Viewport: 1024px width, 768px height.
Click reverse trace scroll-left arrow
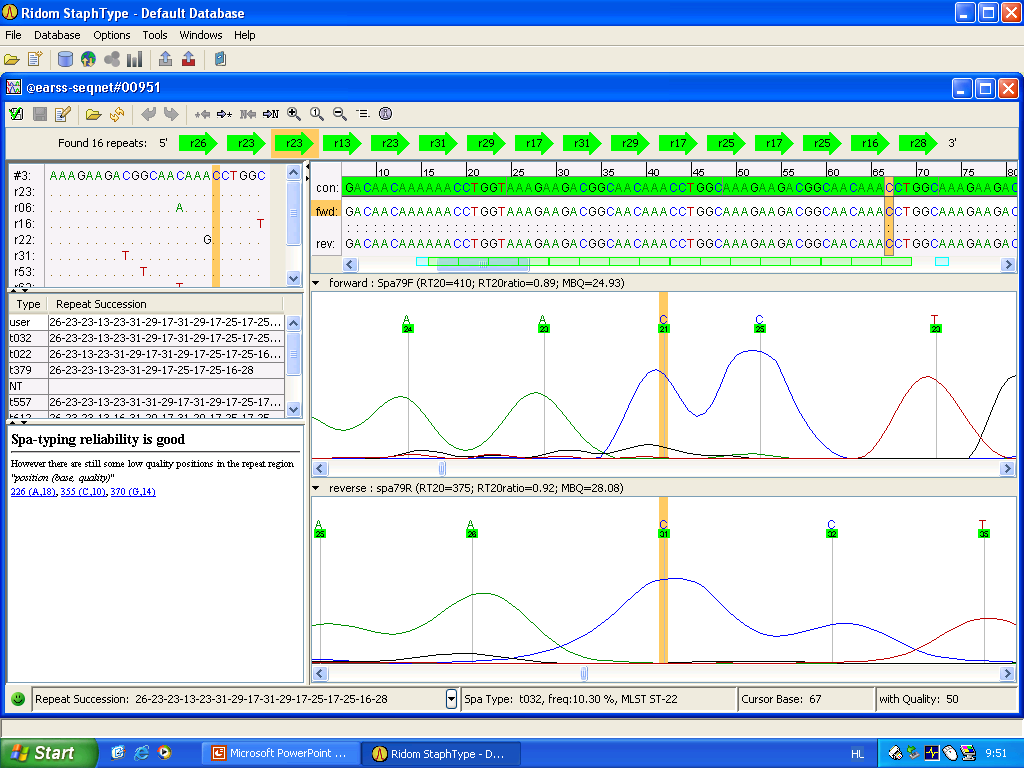pyautogui.click(x=320, y=673)
